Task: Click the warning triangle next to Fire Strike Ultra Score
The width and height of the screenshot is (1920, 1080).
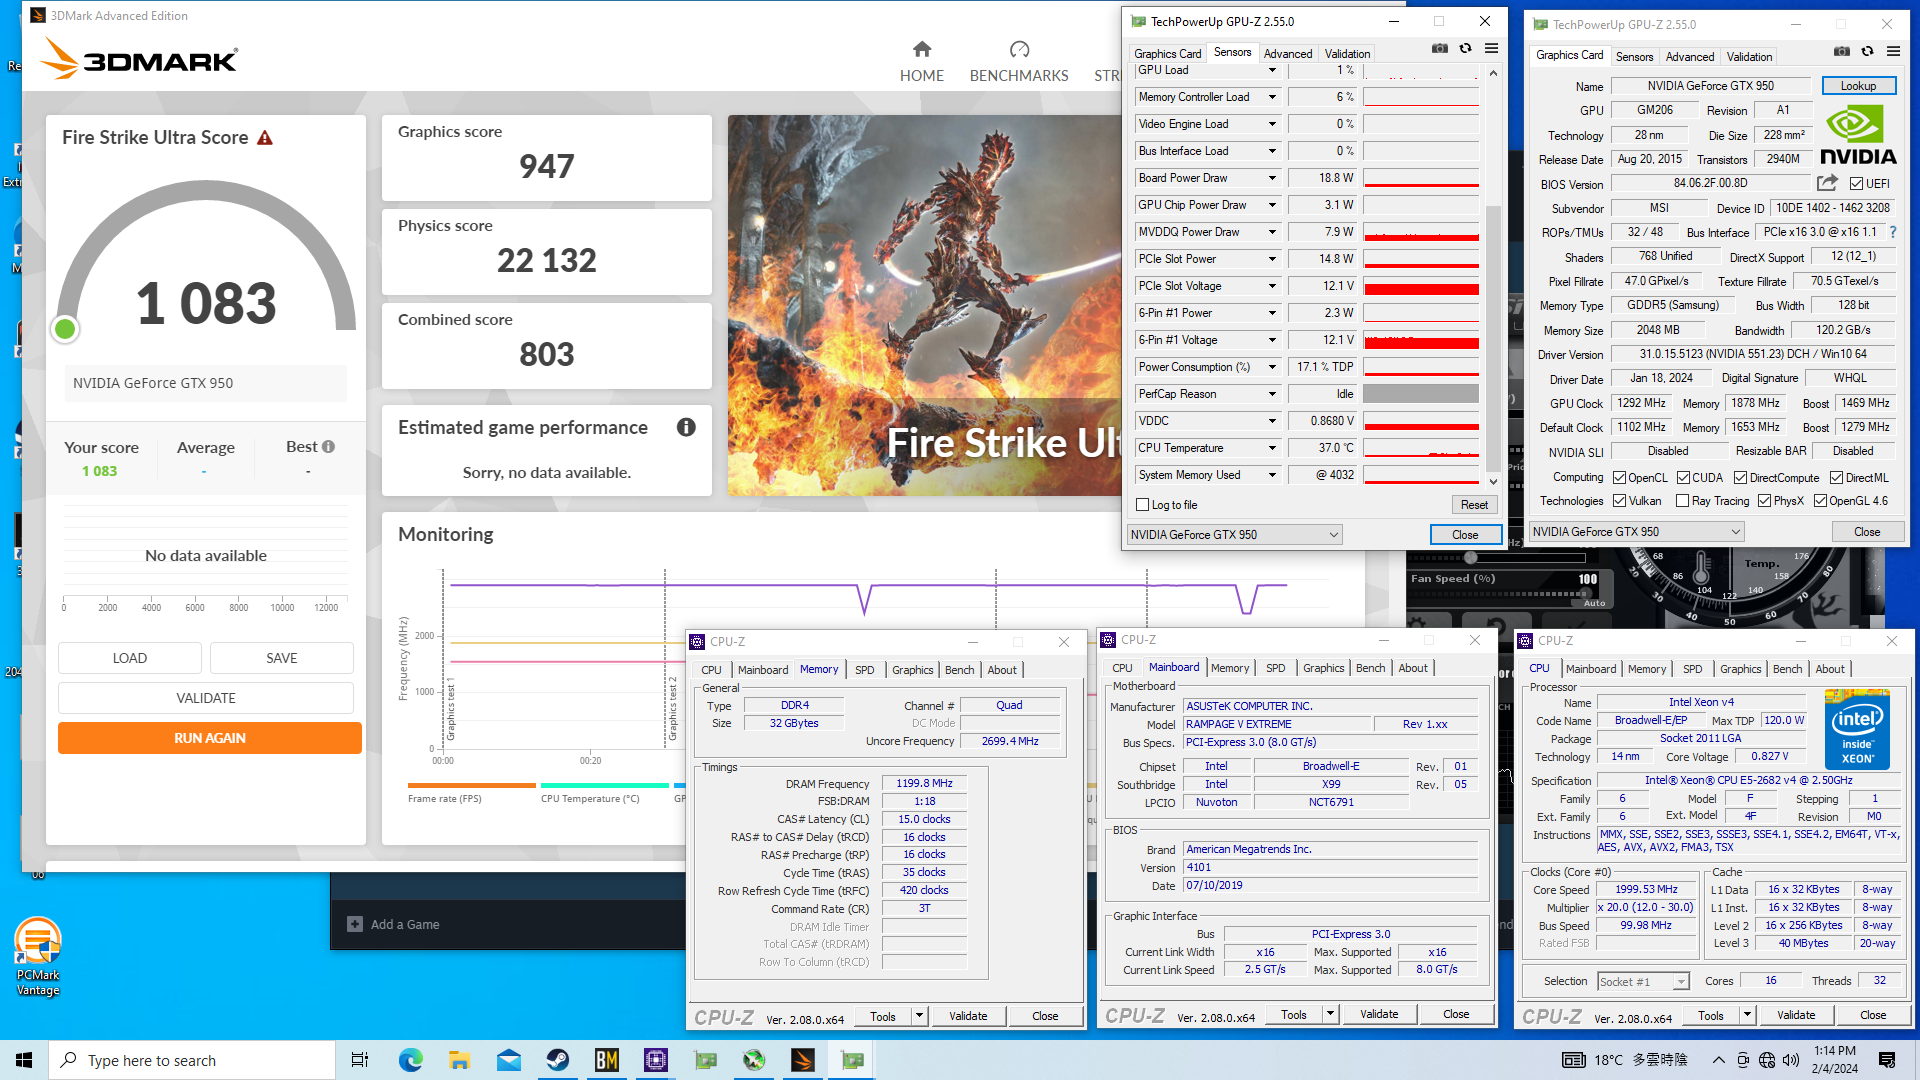Action: pyautogui.click(x=265, y=138)
